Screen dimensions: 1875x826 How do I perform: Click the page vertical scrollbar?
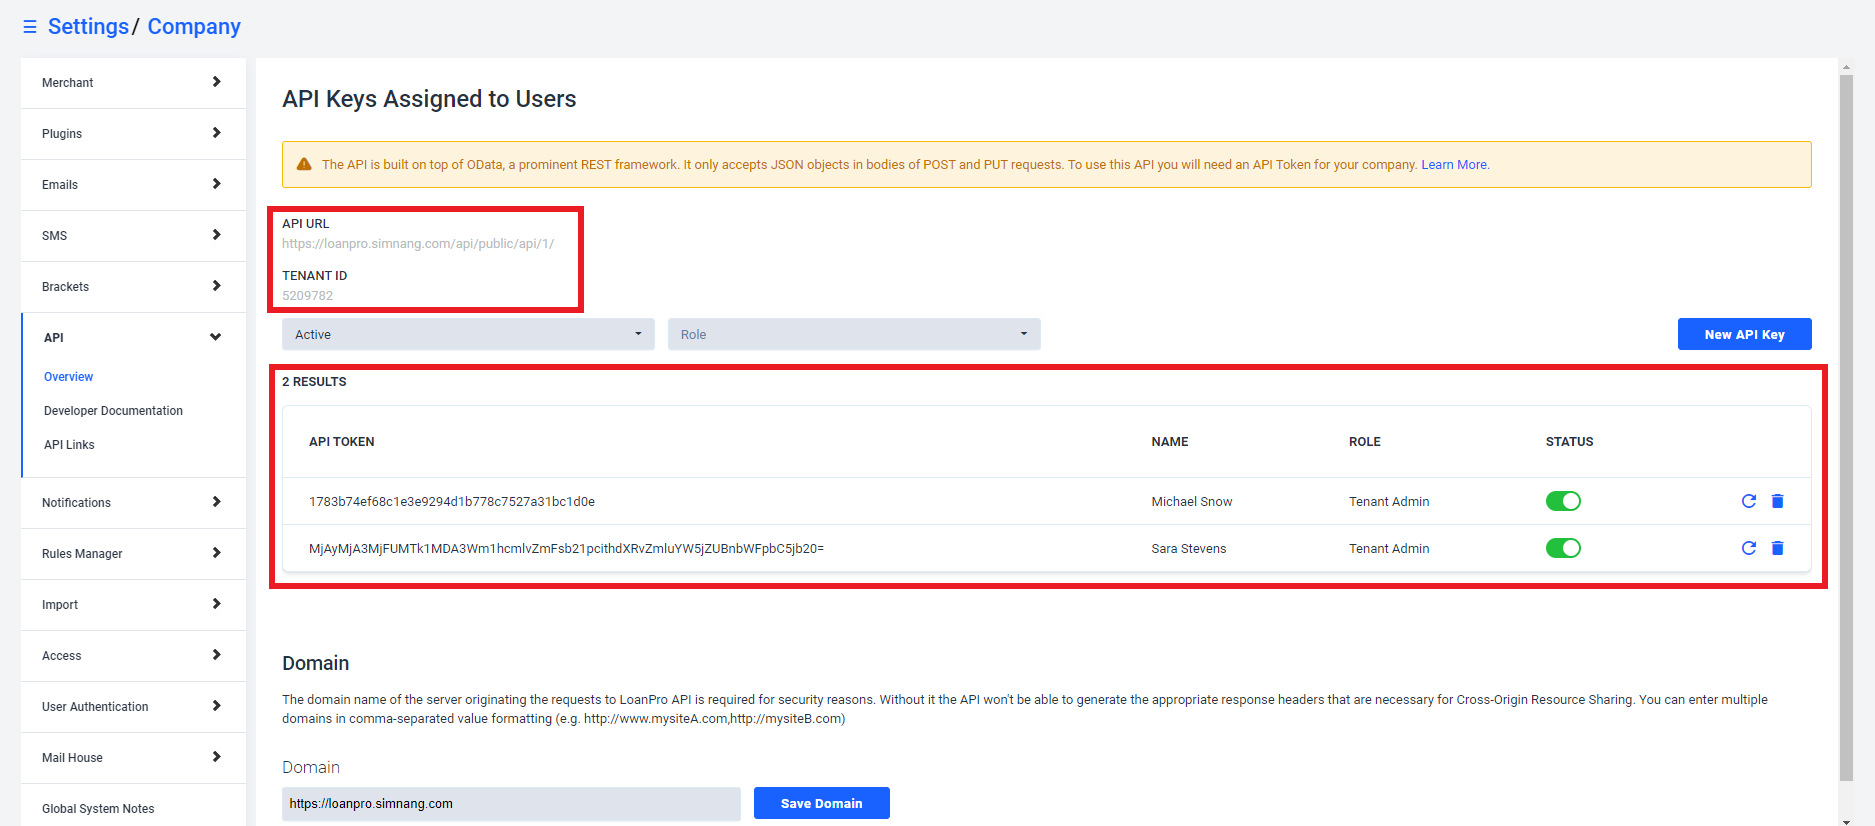pos(1846,427)
